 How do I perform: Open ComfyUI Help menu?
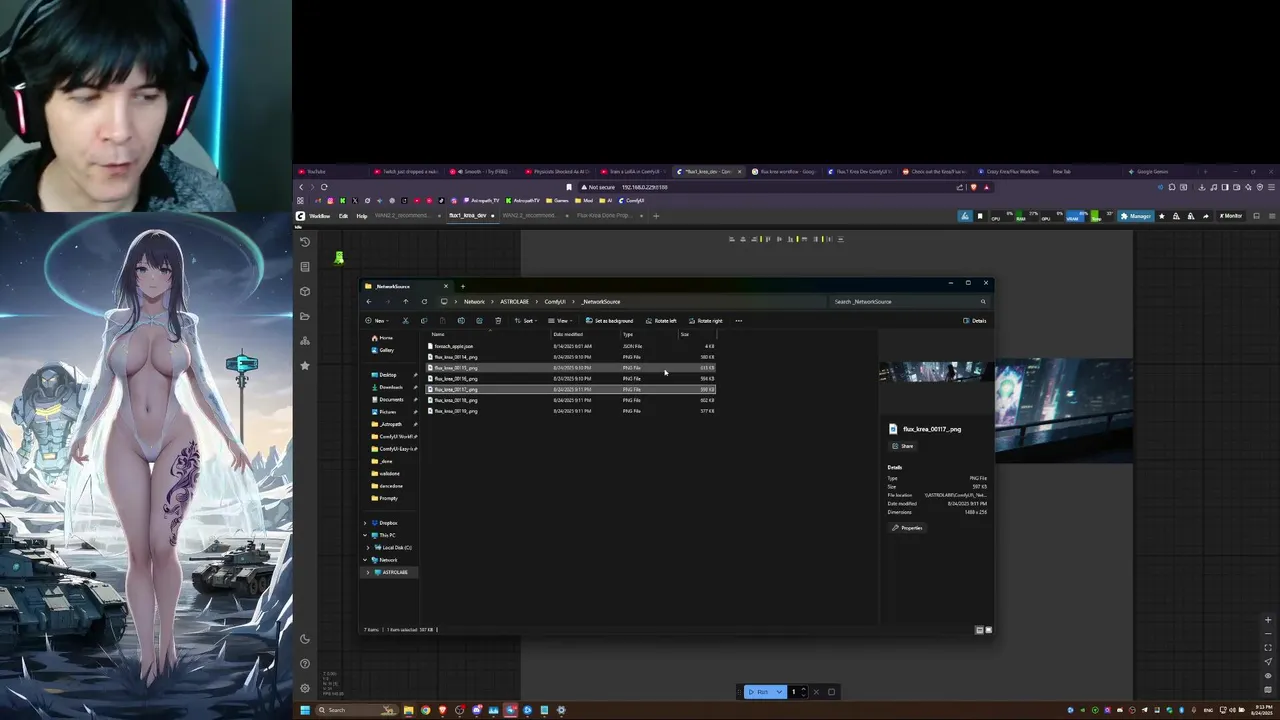pyautogui.click(x=362, y=216)
